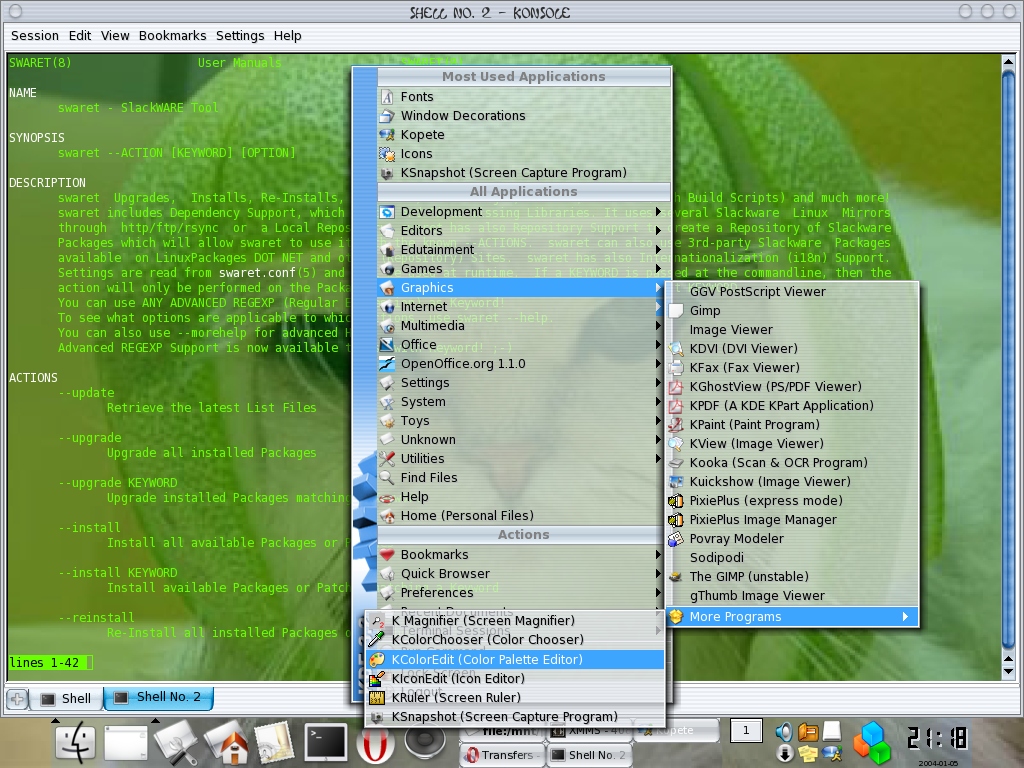Screen dimensions: 1024x768
Task: Expand the Settings submenu arrow
Action: coord(658,383)
